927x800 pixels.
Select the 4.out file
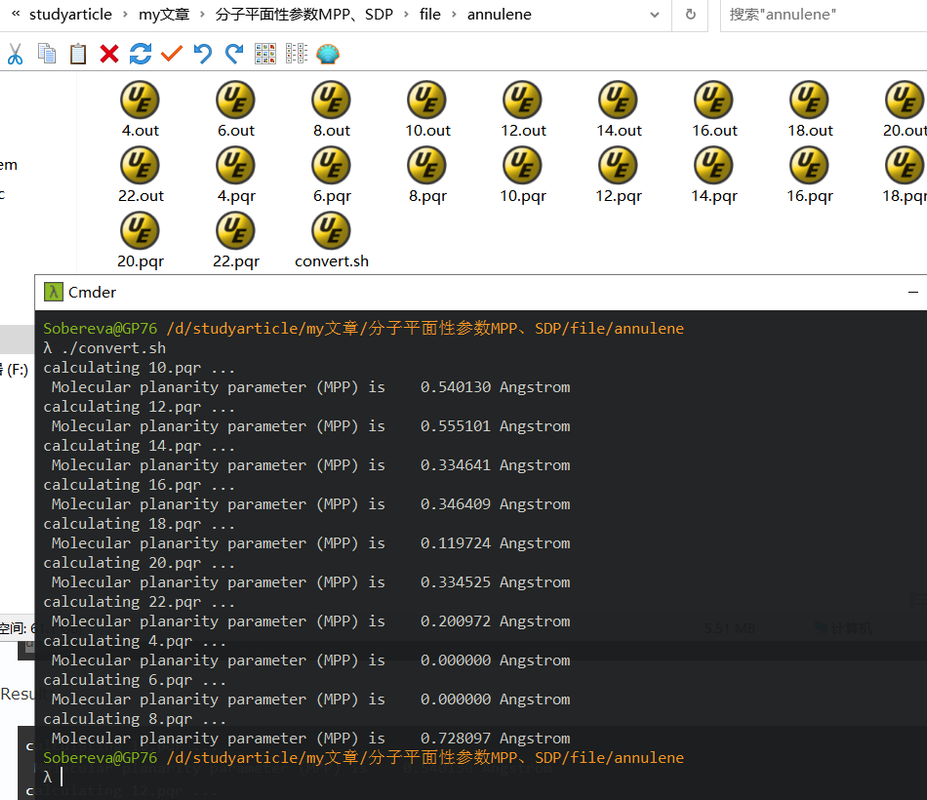(x=140, y=110)
